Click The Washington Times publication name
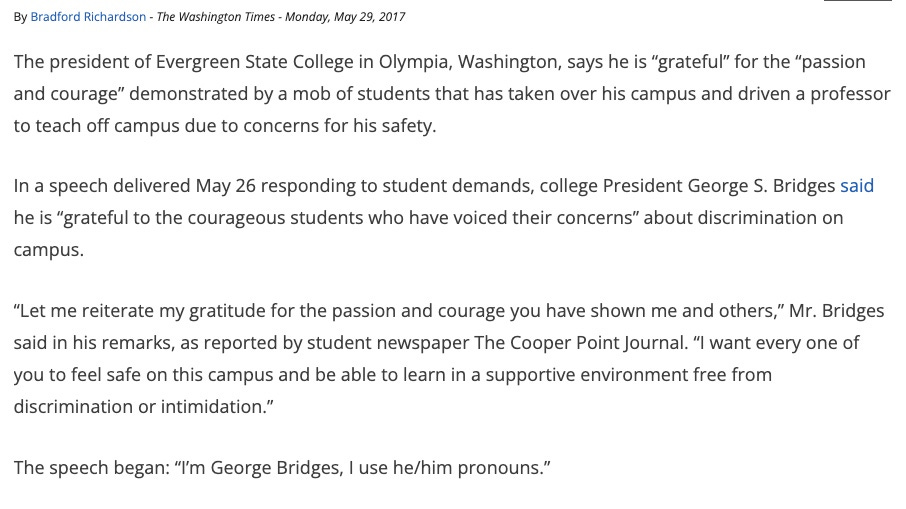The height and width of the screenshot is (509, 906). pos(216,17)
